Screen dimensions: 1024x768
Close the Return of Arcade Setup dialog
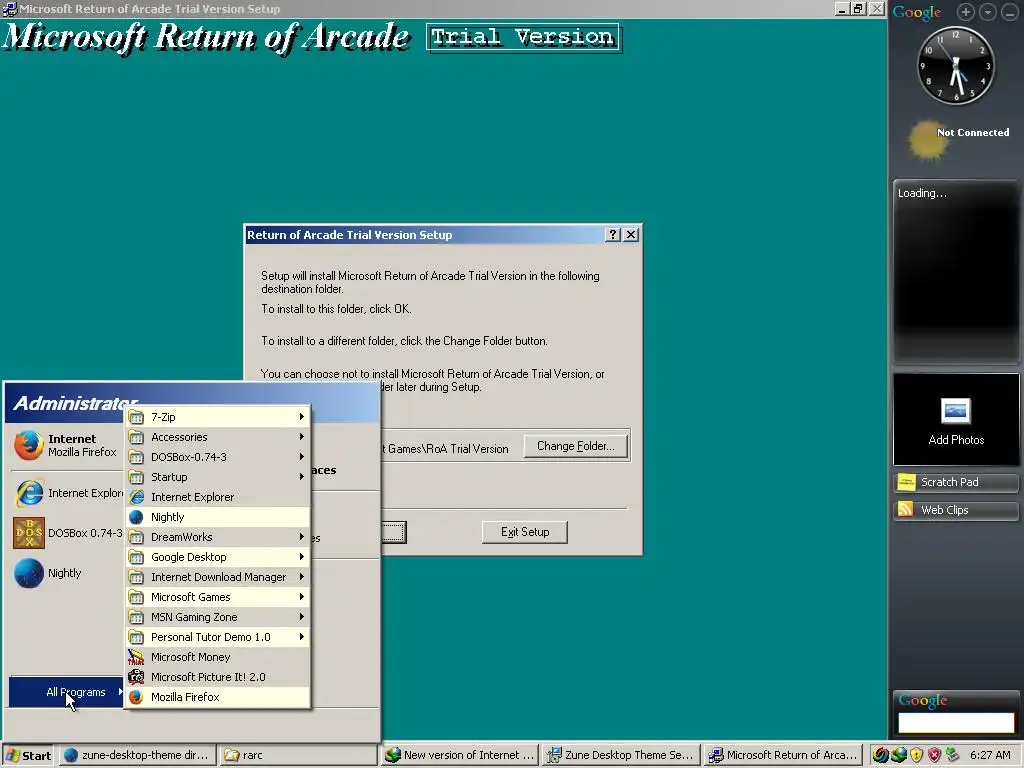click(630, 234)
